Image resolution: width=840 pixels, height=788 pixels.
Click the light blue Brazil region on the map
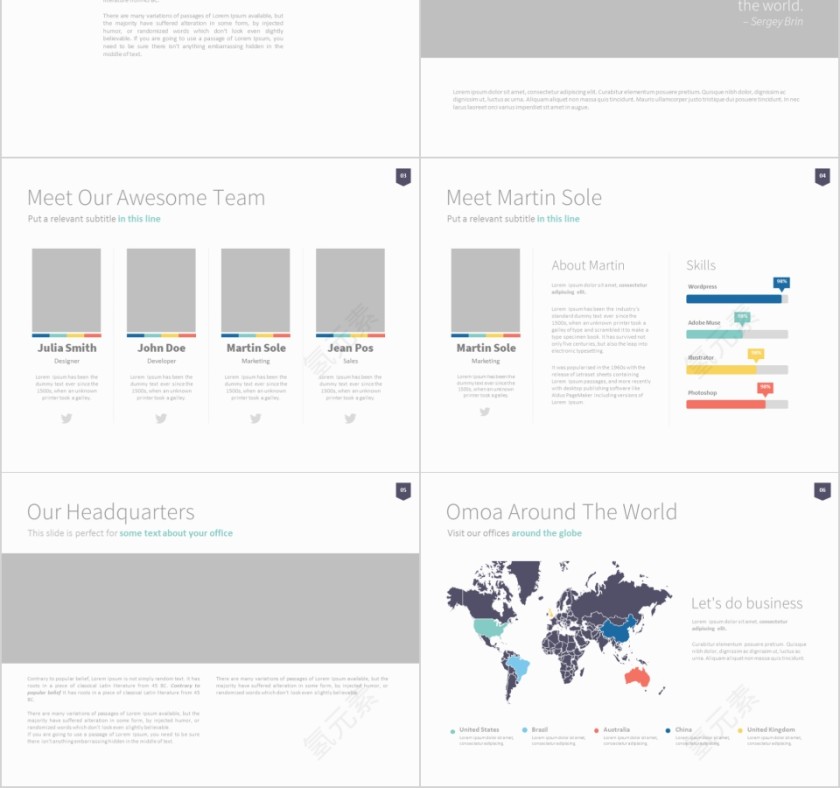(517, 665)
